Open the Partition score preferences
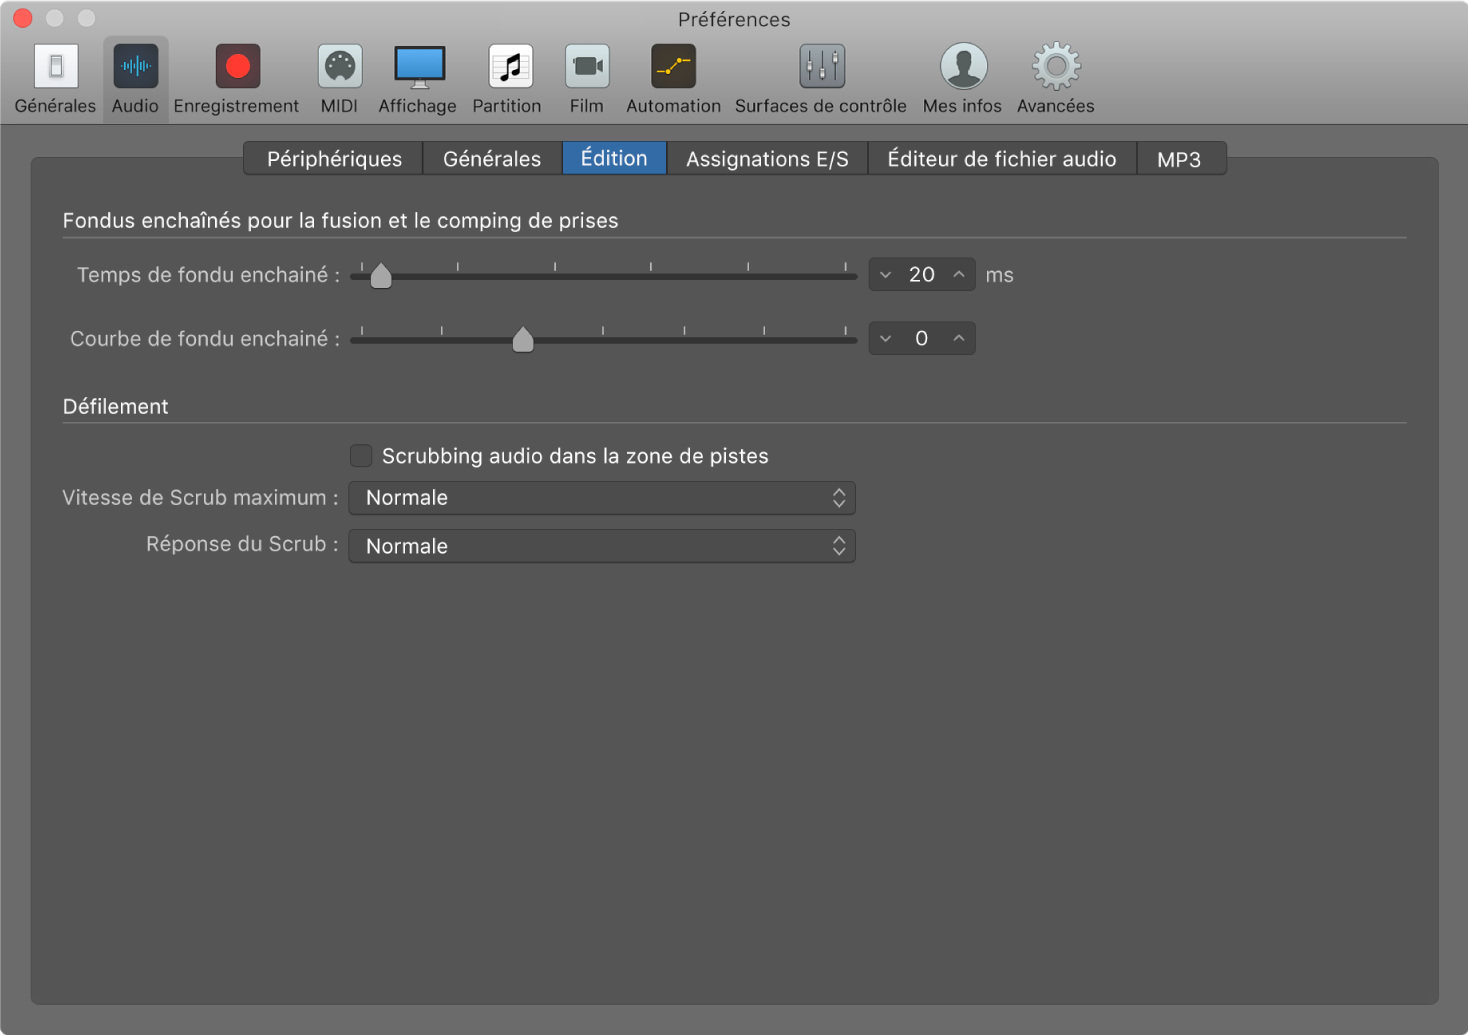 tap(508, 68)
